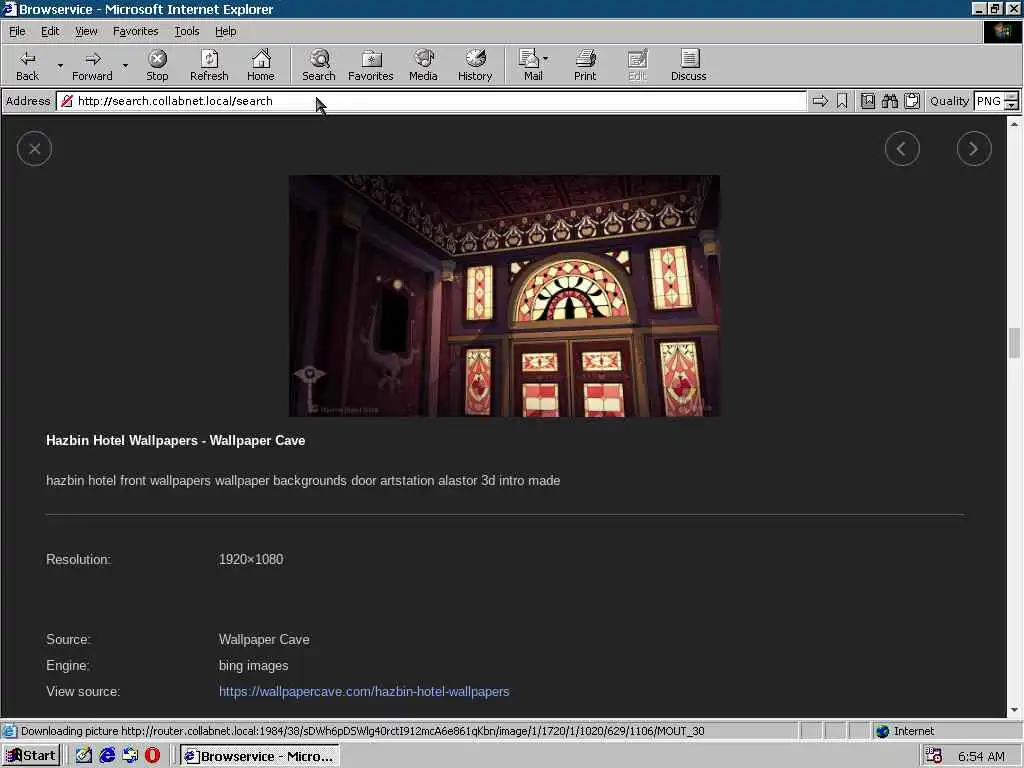Click the Hazbin Hotel Wallpapers title
Image resolution: width=1024 pixels, height=768 pixels.
176,440
